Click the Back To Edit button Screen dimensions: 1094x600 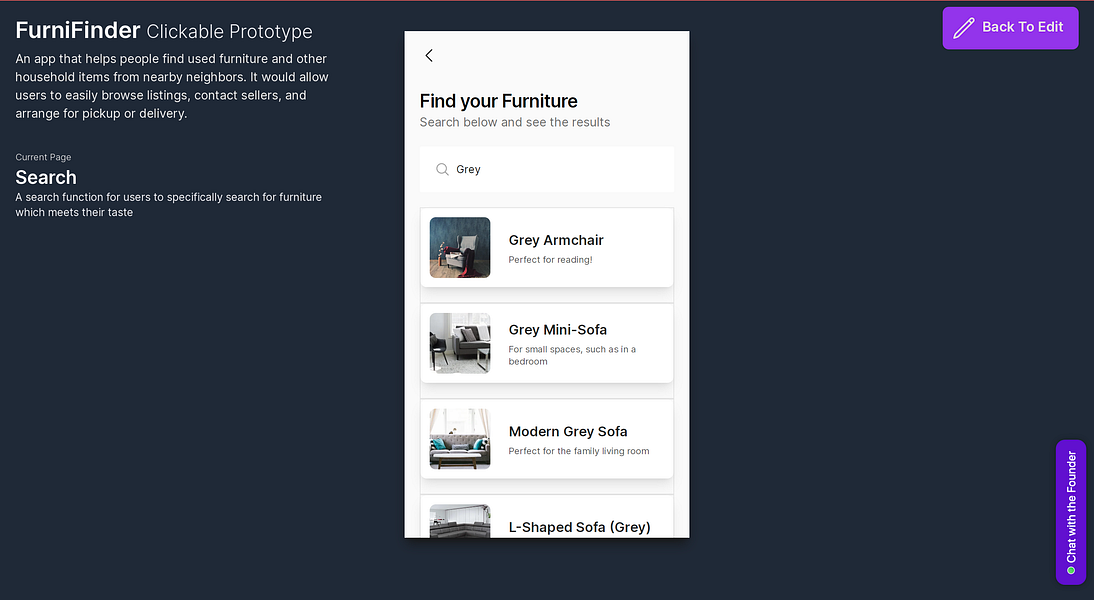[x=1010, y=28]
